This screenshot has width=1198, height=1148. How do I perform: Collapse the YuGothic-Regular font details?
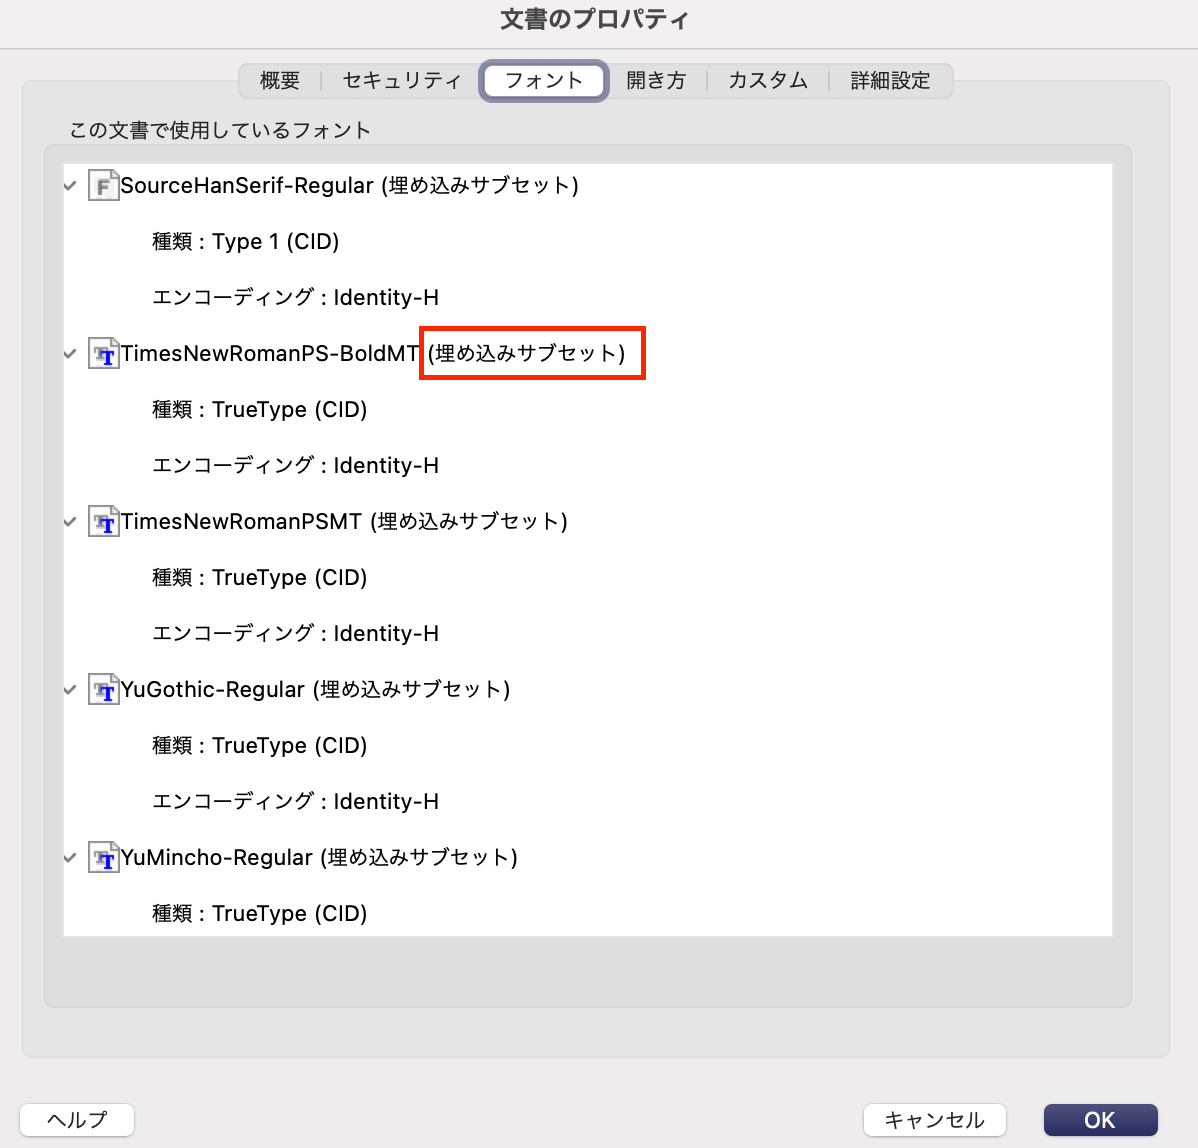(70, 690)
